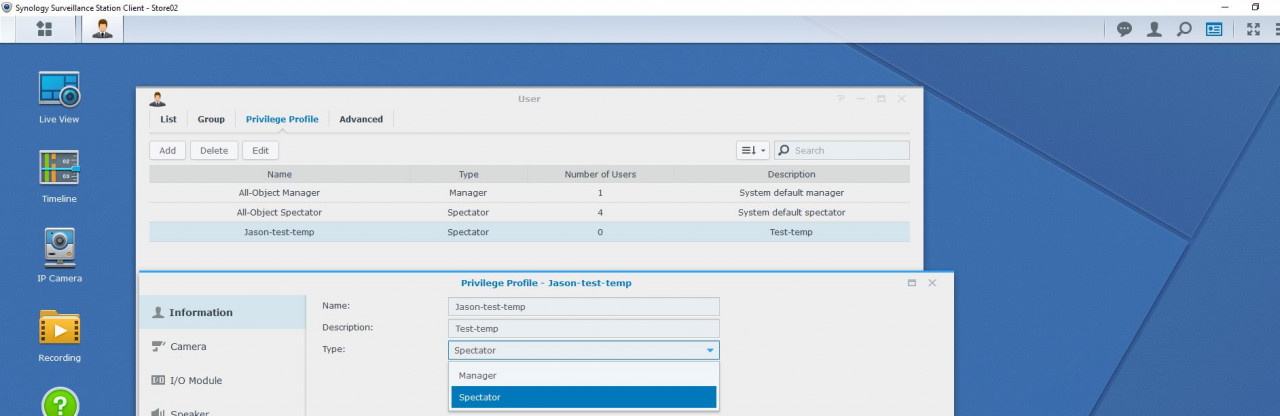
Task: Select the Camera section in sidebar
Action: click(188, 347)
